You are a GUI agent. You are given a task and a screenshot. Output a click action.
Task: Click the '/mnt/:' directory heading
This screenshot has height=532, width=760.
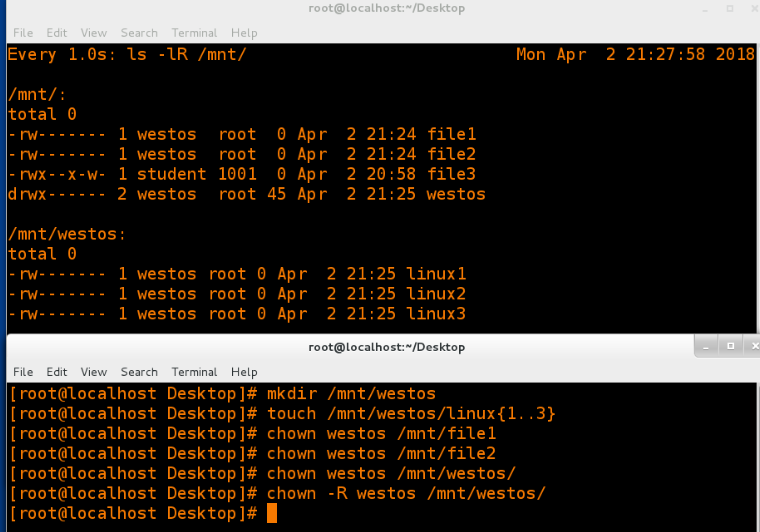37,94
